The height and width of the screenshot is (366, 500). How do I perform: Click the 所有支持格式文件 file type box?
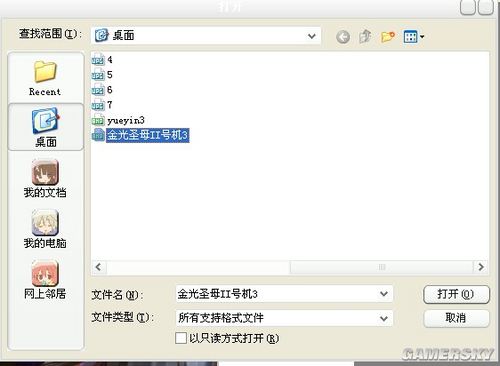(284, 318)
